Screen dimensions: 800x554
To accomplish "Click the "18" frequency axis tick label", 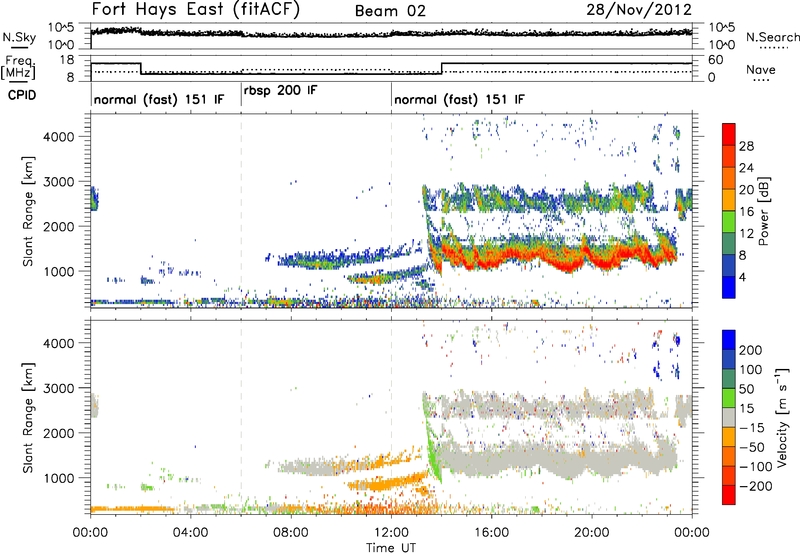I will click(x=67, y=59).
